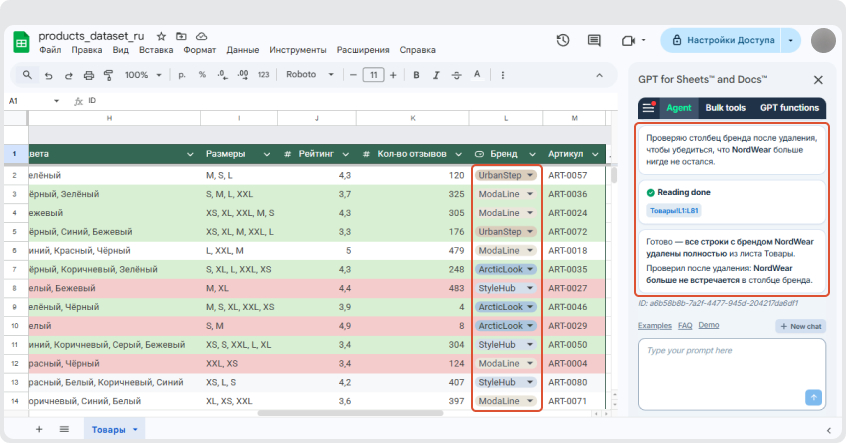The width and height of the screenshot is (846, 443).
Task: Toggle bold formatting
Action: tap(415, 75)
